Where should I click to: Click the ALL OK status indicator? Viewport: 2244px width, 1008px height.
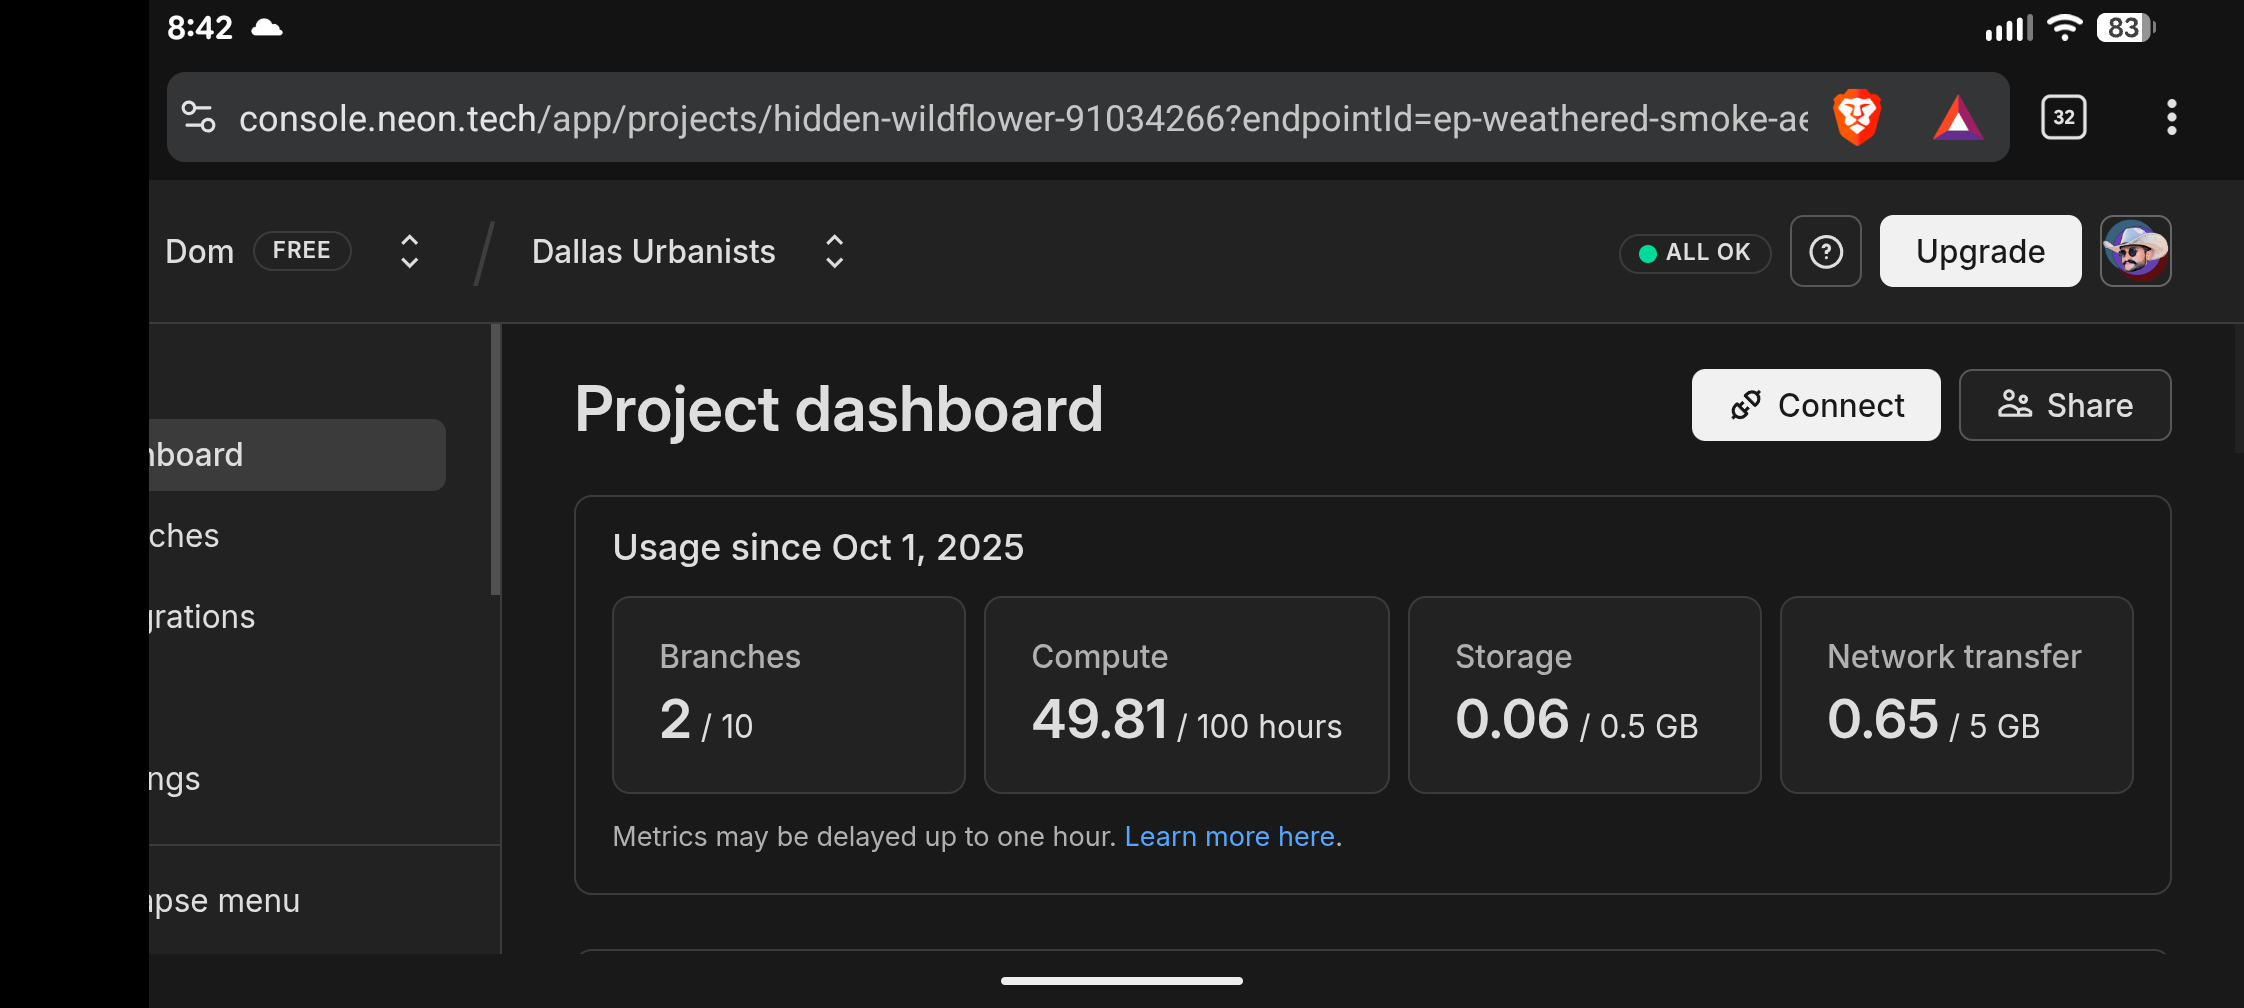1695,253
